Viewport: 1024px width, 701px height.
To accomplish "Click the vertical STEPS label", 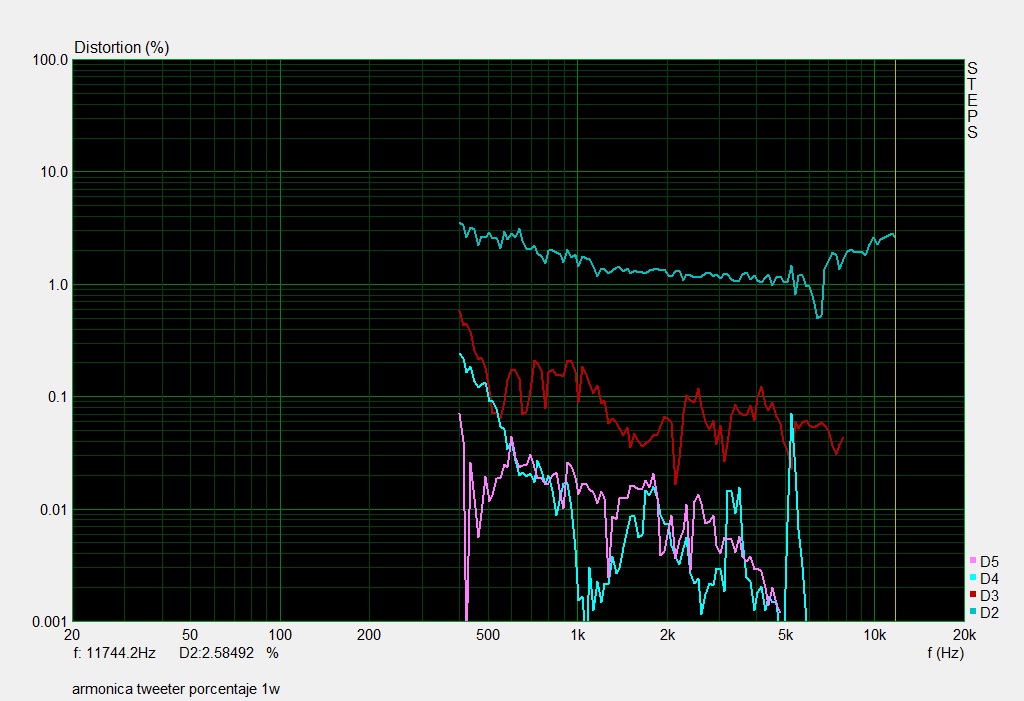I will click(972, 100).
